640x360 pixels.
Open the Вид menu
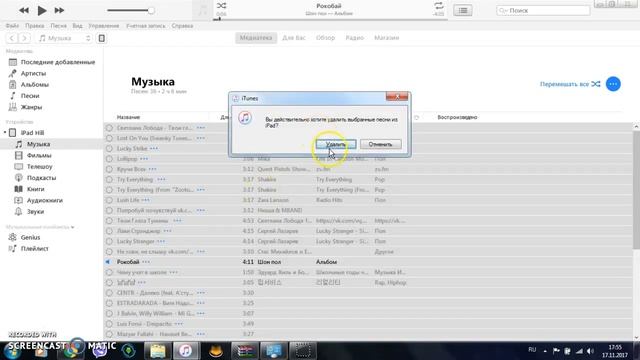78,26
